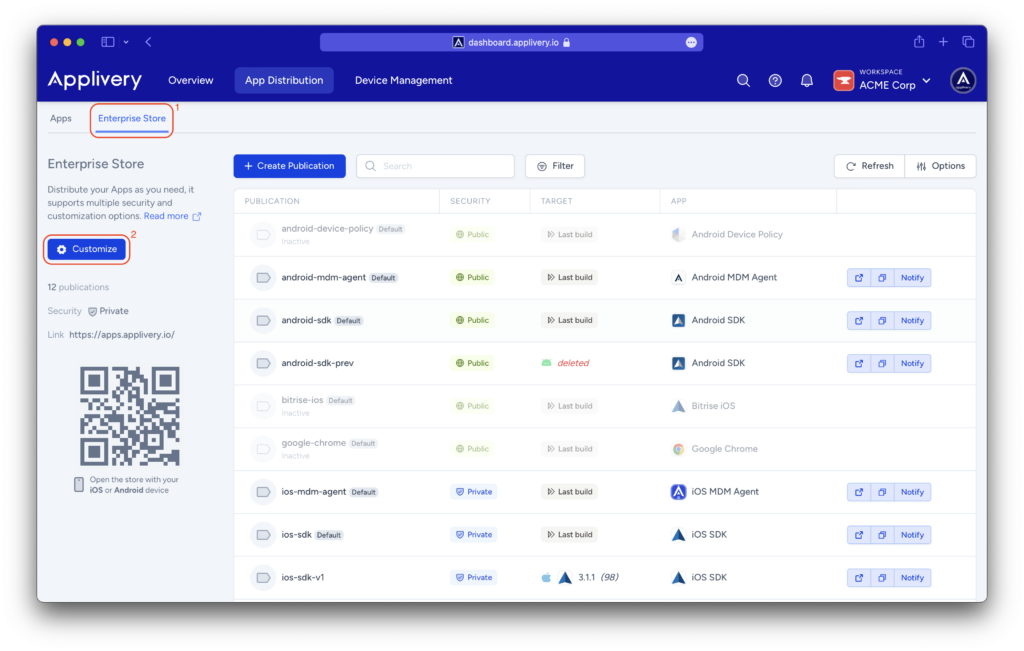The image size is (1024, 651).
Task: Copy link for ios-mdm-agent publication
Action: click(x=882, y=492)
